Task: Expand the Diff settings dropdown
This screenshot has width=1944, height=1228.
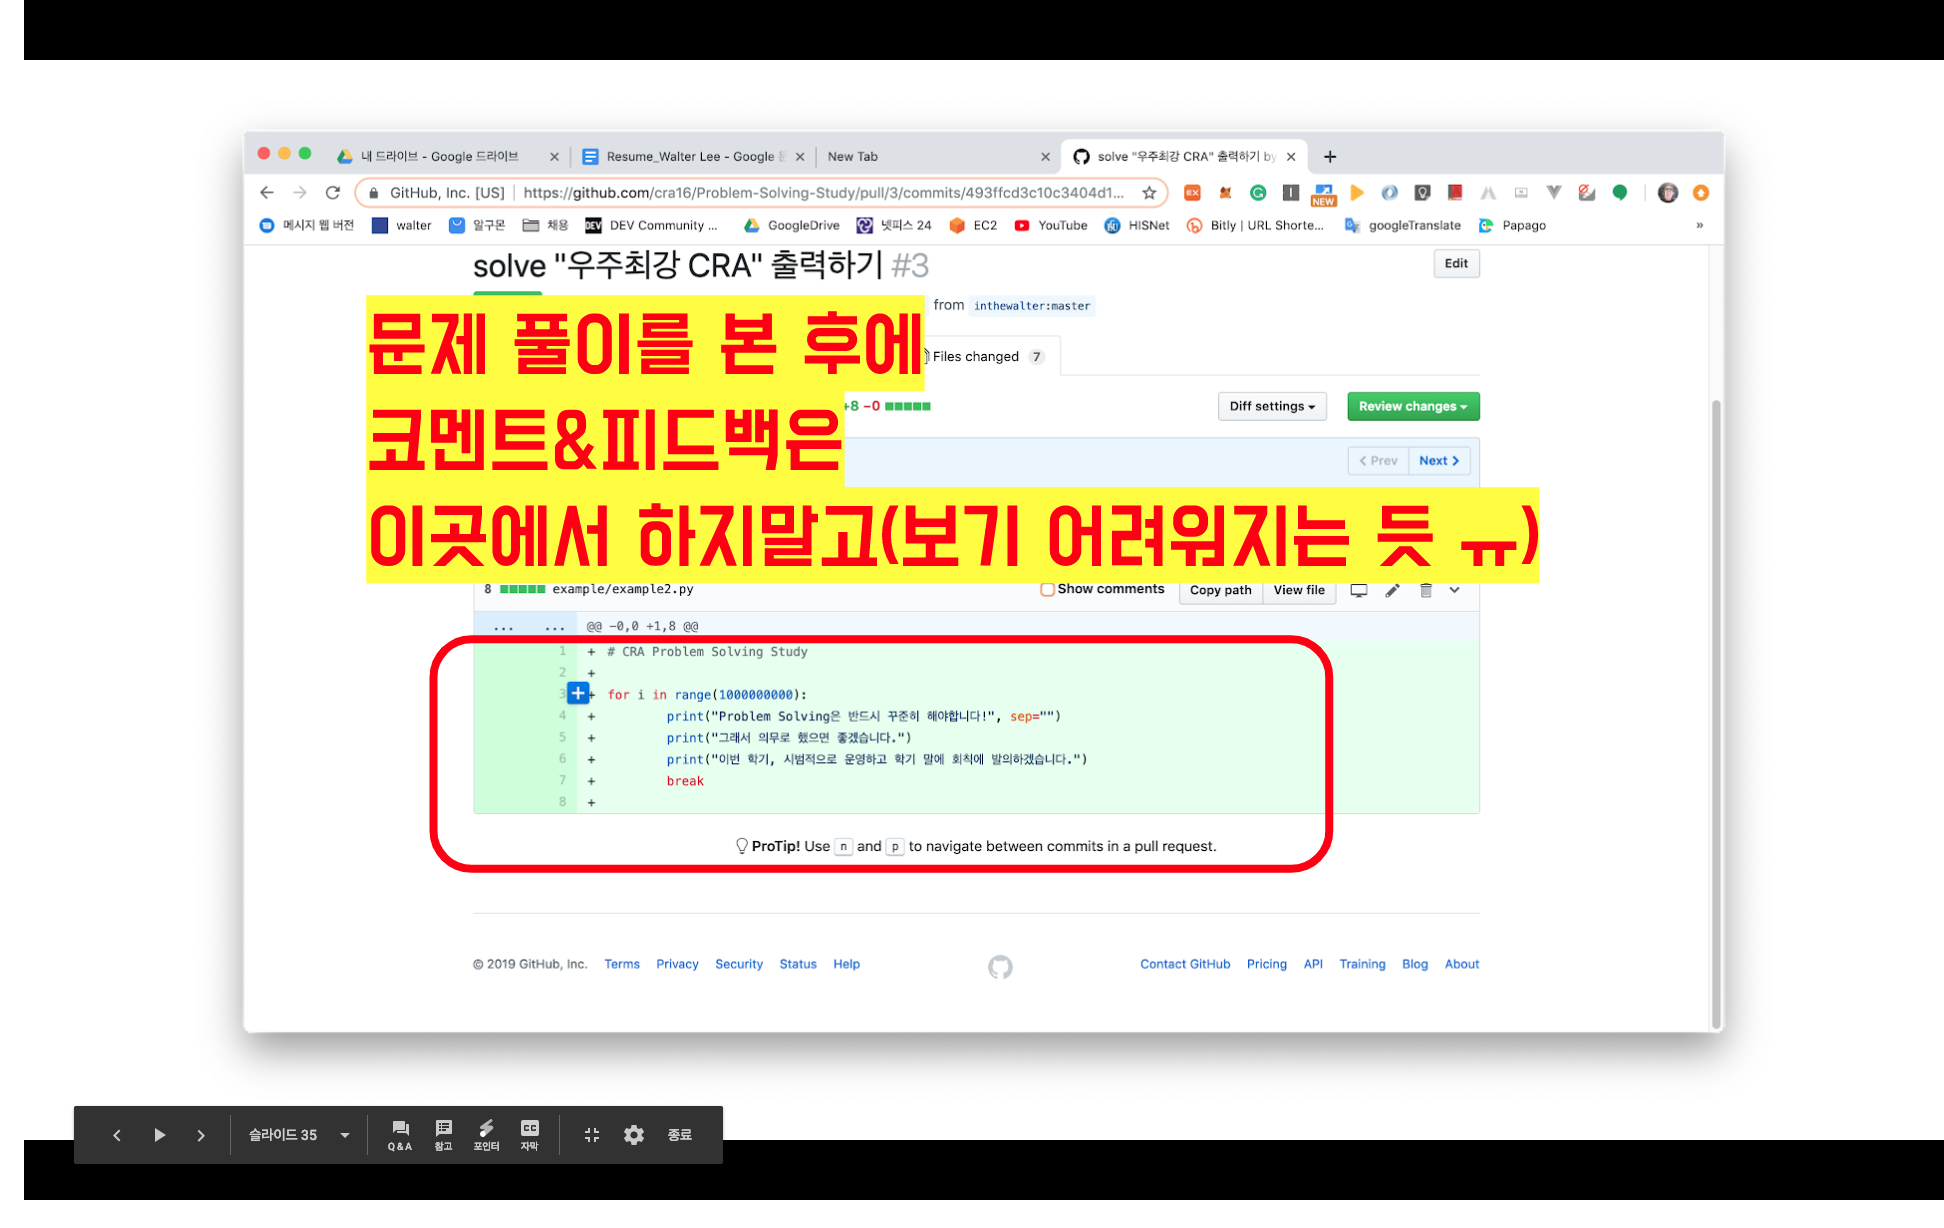Action: [1272, 406]
